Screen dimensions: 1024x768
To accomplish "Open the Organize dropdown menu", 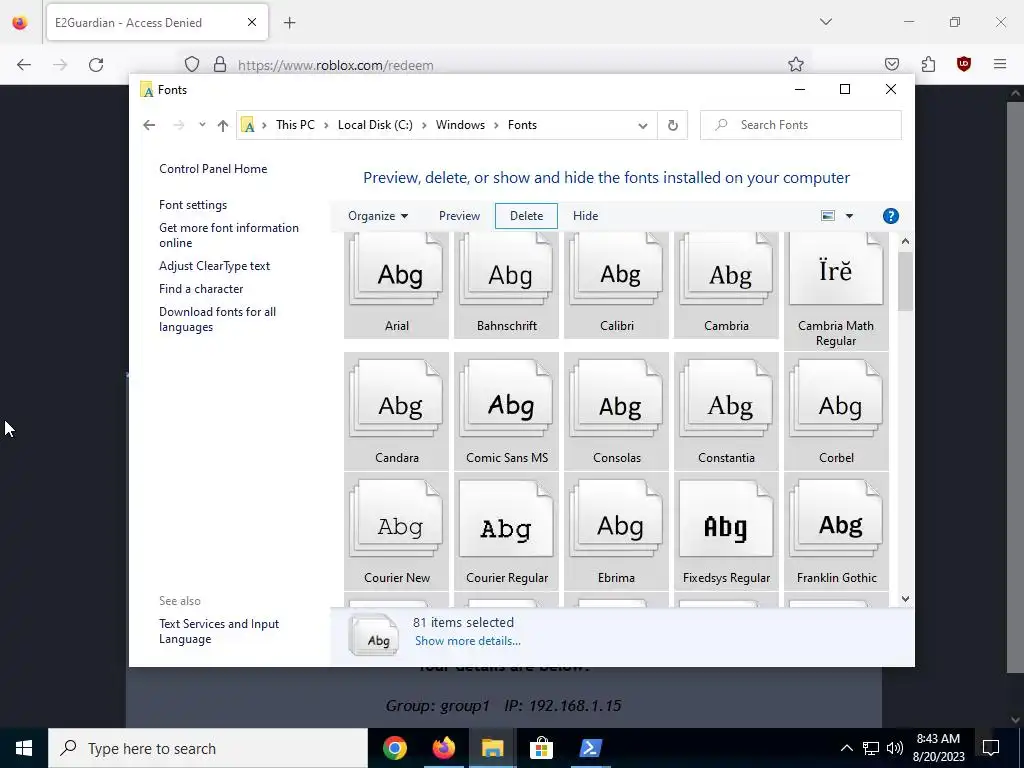I will [377, 216].
